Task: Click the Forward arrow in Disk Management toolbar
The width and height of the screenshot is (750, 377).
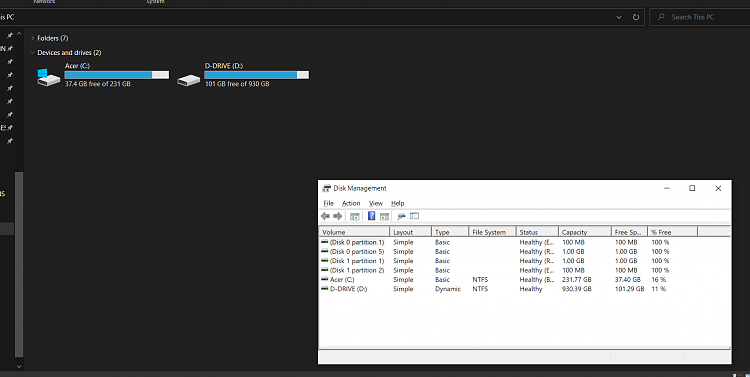Action: (338, 216)
